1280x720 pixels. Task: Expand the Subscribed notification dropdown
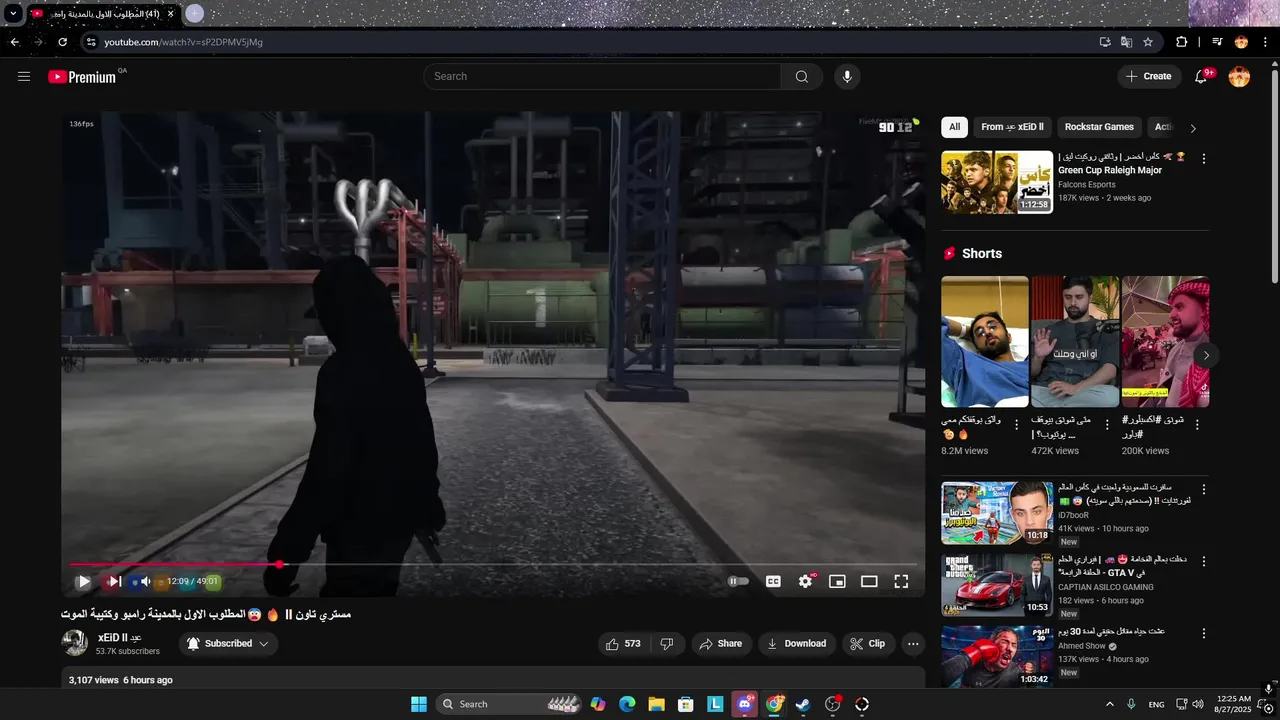coord(228,644)
